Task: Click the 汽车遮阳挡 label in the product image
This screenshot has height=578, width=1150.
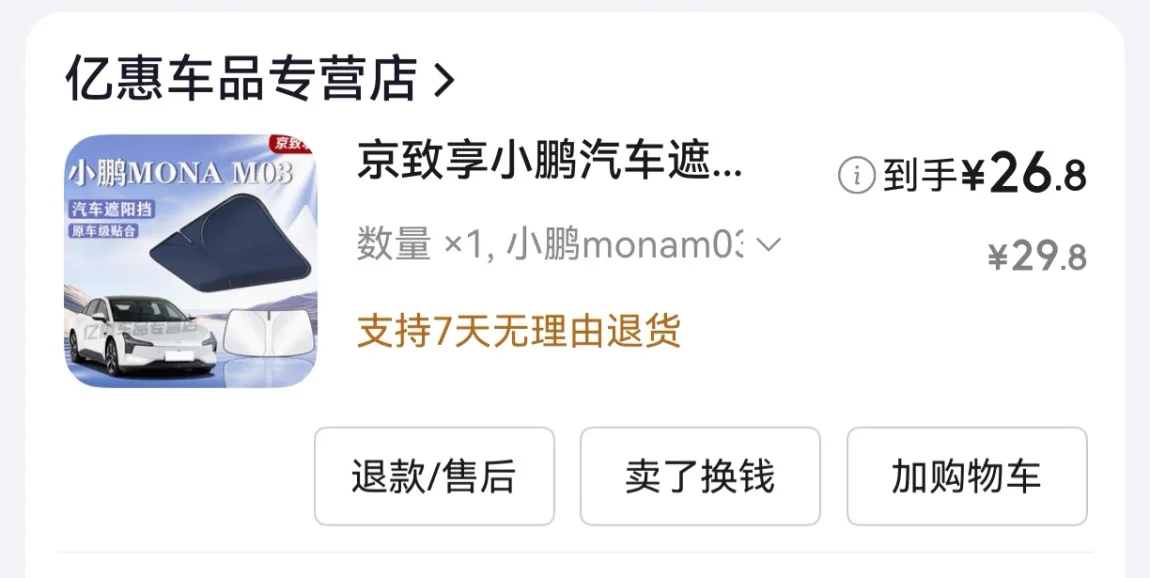Action: coord(112,209)
